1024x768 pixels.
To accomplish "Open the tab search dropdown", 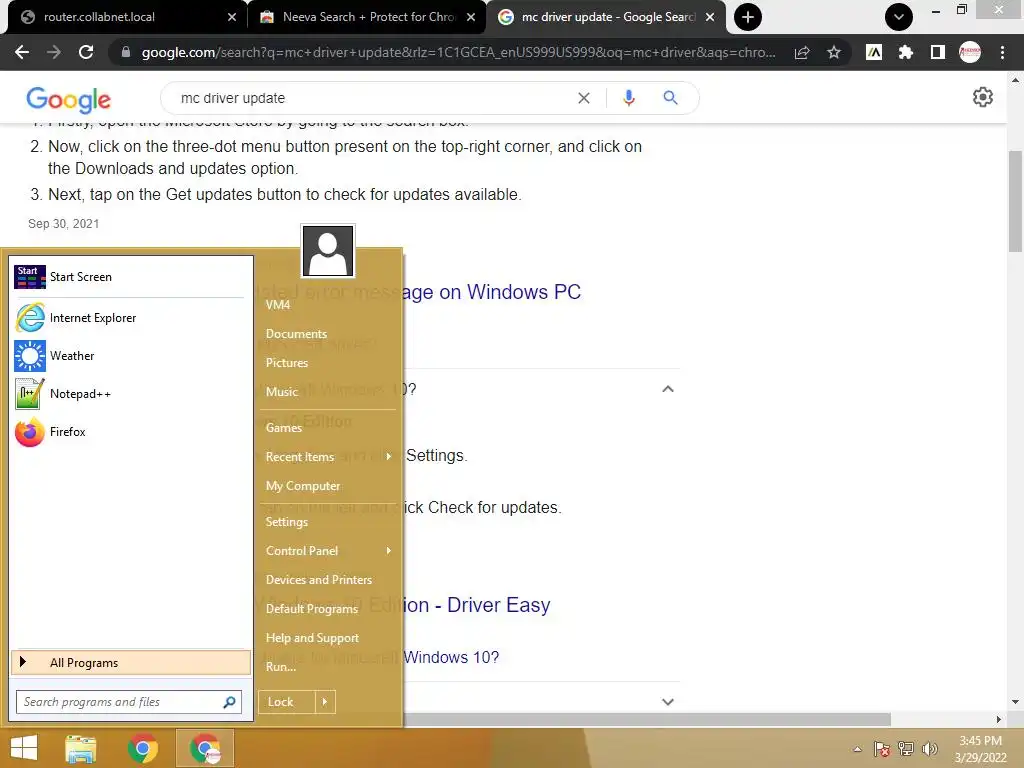I will pyautogui.click(x=899, y=17).
